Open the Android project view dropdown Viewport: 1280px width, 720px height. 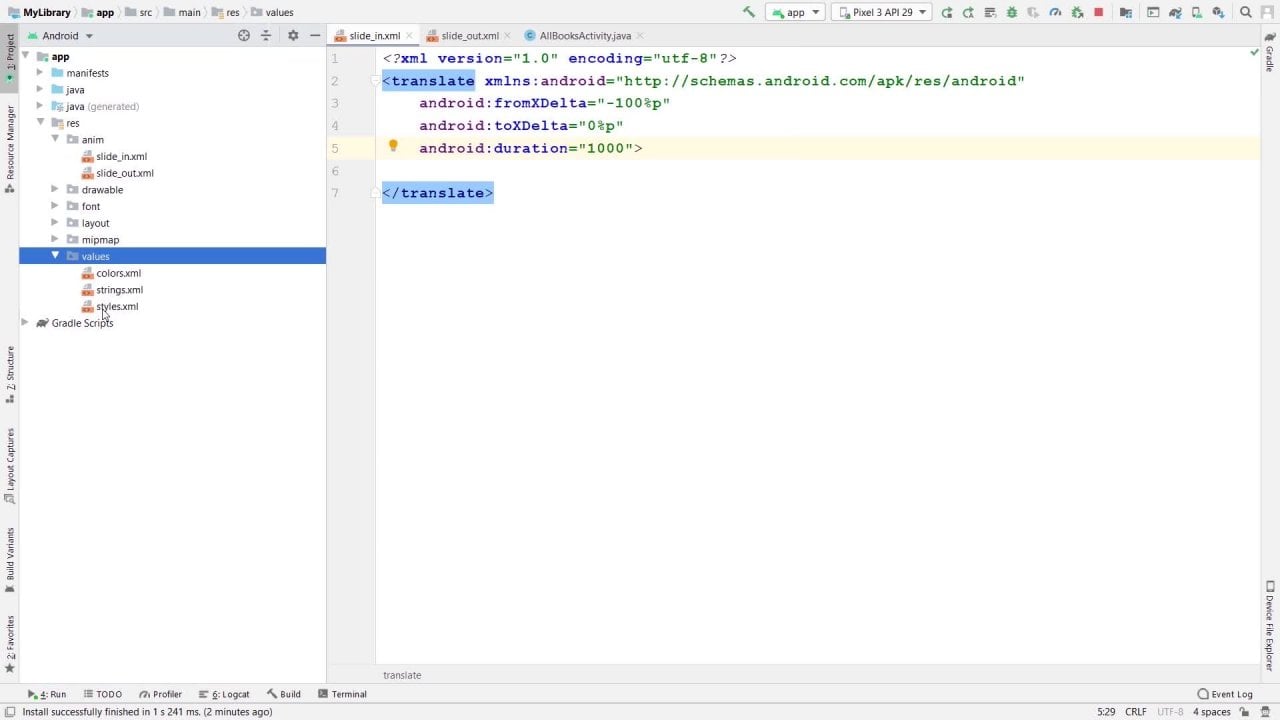pos(67,36)
